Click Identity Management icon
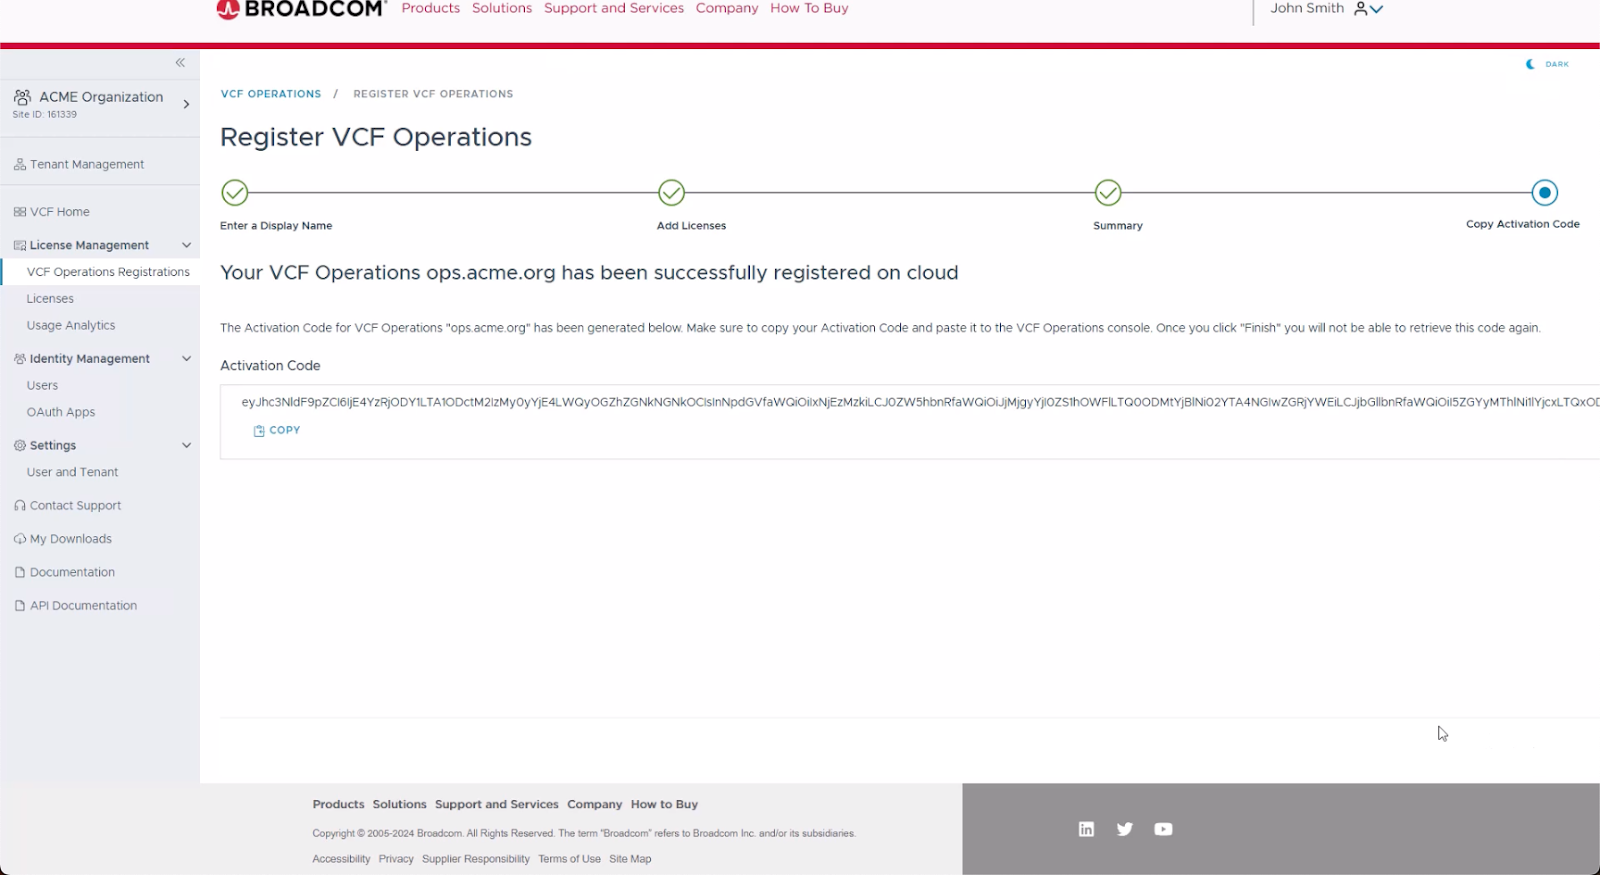 [x=20, y=358]
